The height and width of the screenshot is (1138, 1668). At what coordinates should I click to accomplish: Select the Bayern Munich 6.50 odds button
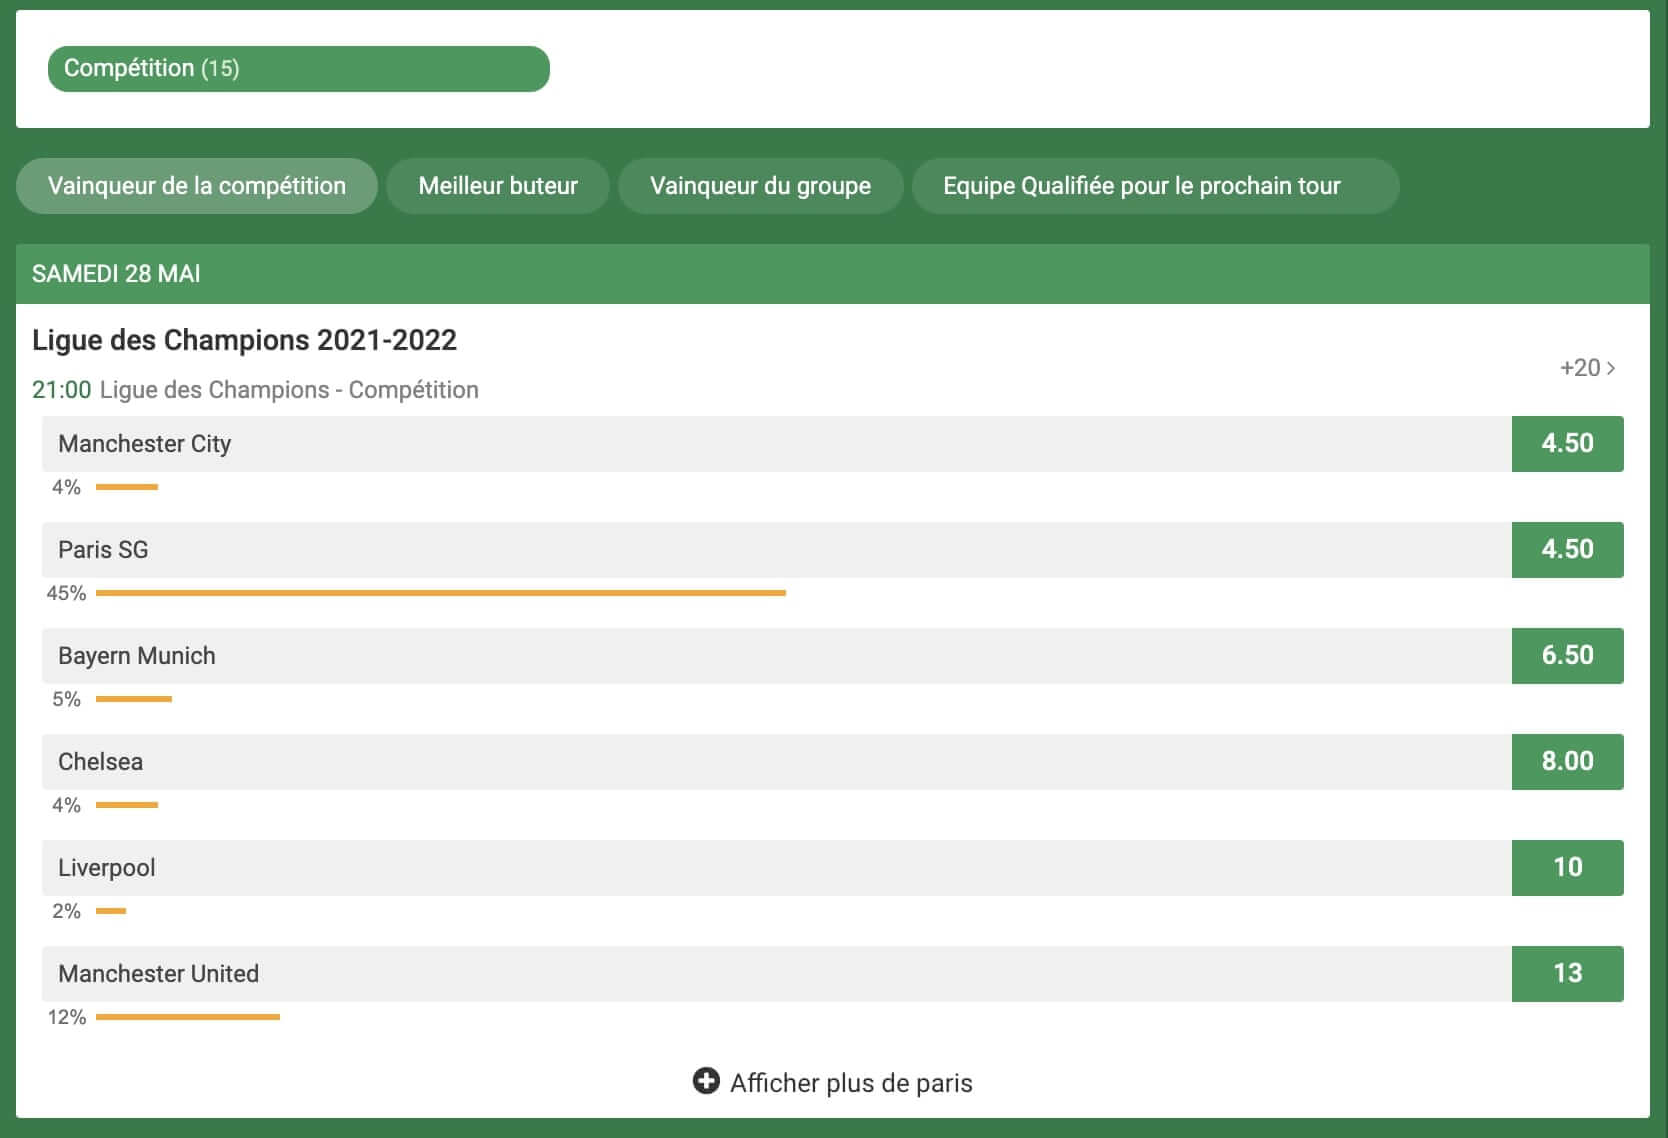[1567, 656]
